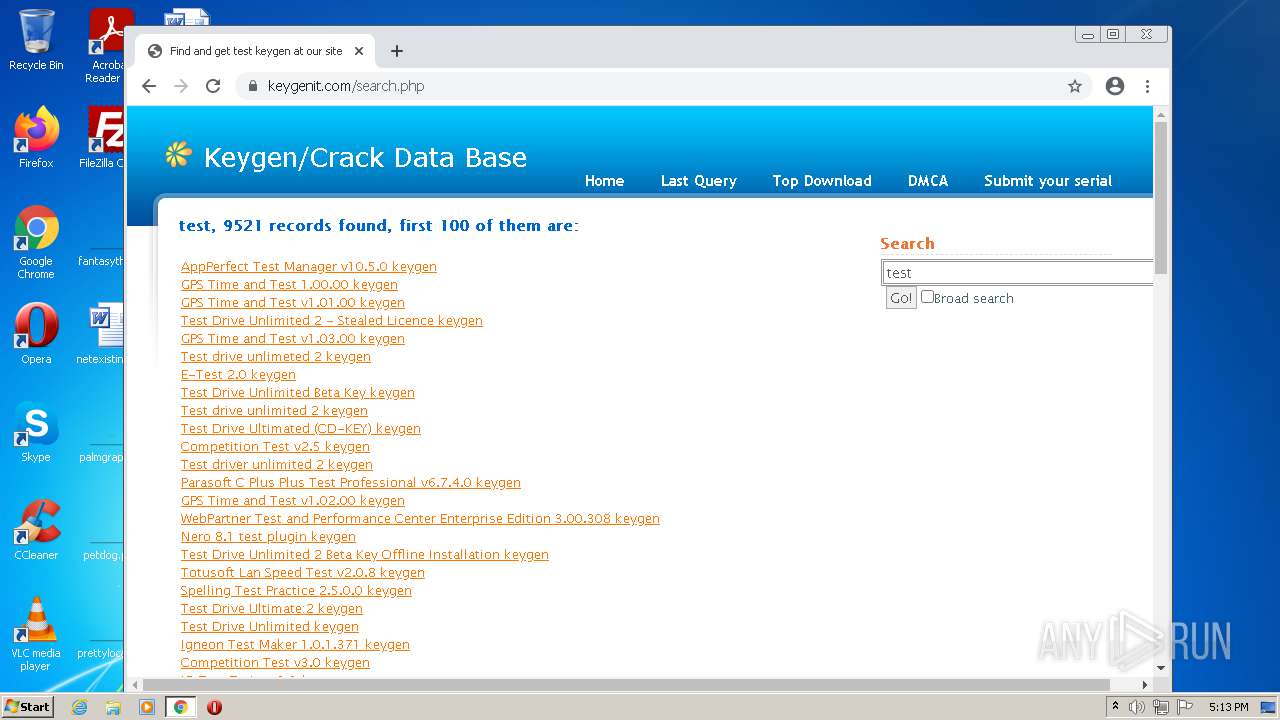
Task: Open E-Test 2.0 keygen link
Action: click(238, 375)
